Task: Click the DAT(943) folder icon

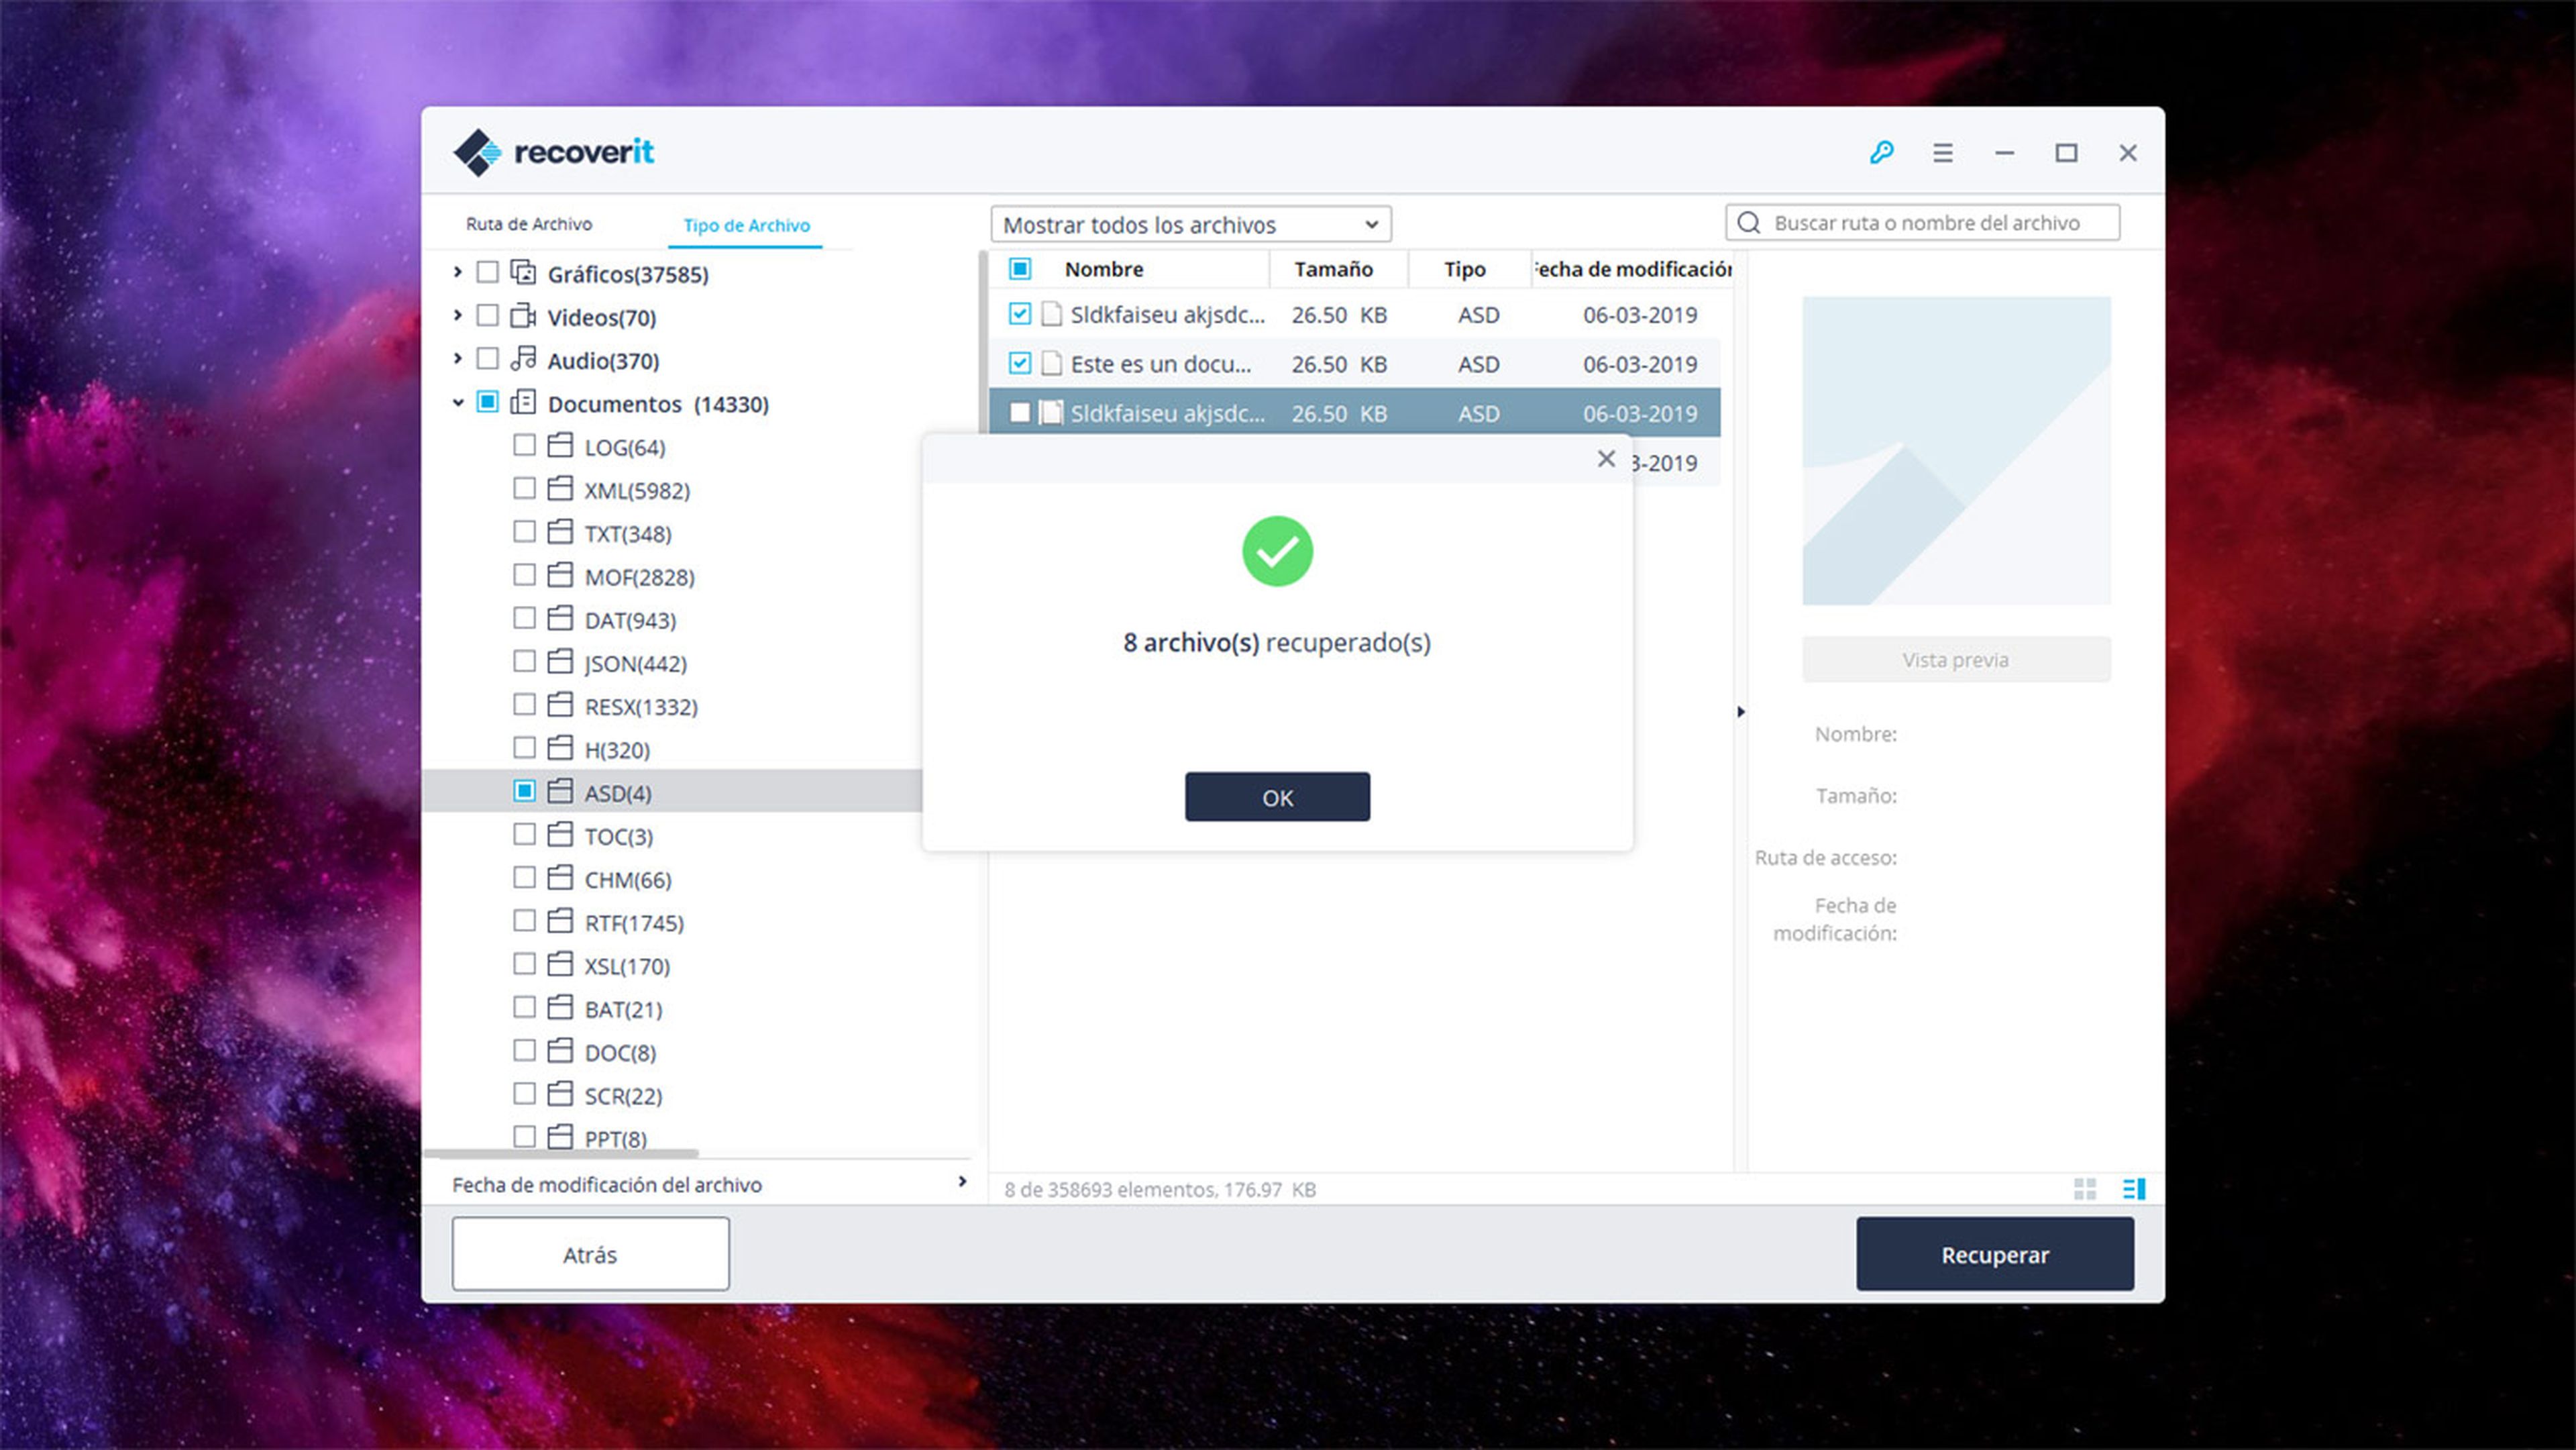Action: pos(560,618)
